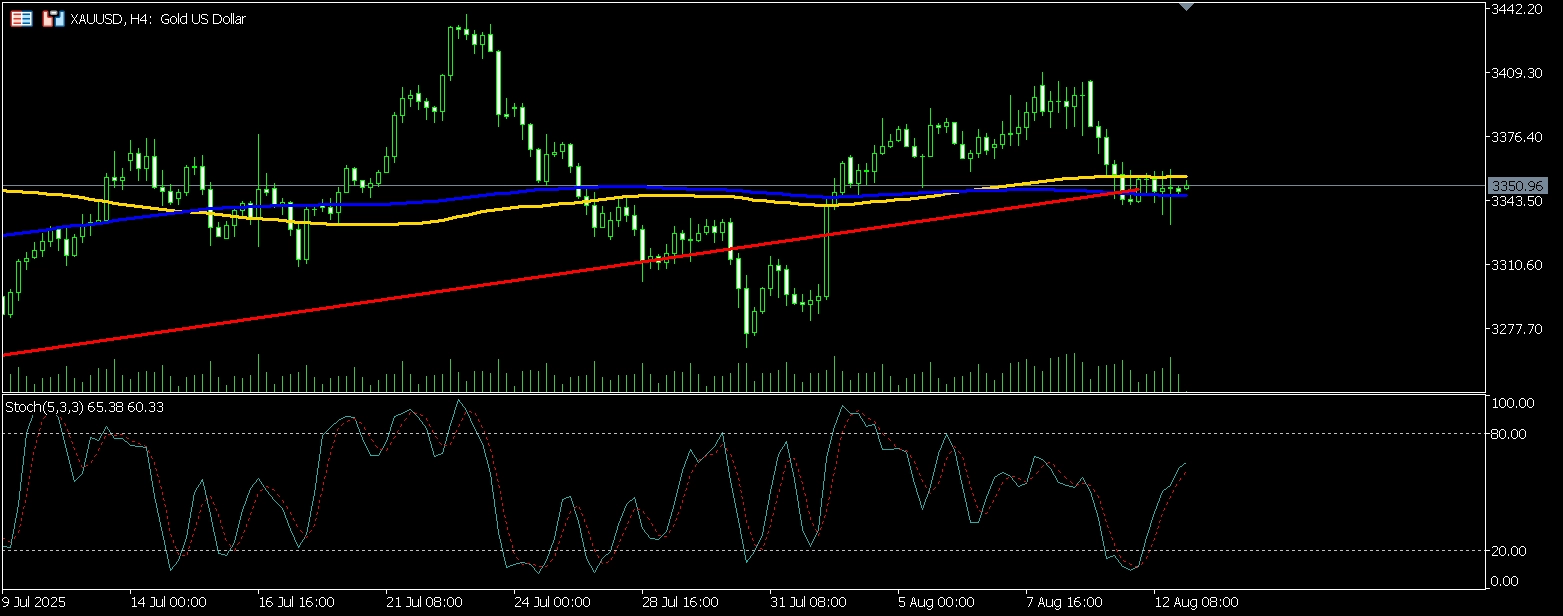The image size is (1563, 616).
Task: Select the current price label 3350.96
Action: click(1516, 186)
